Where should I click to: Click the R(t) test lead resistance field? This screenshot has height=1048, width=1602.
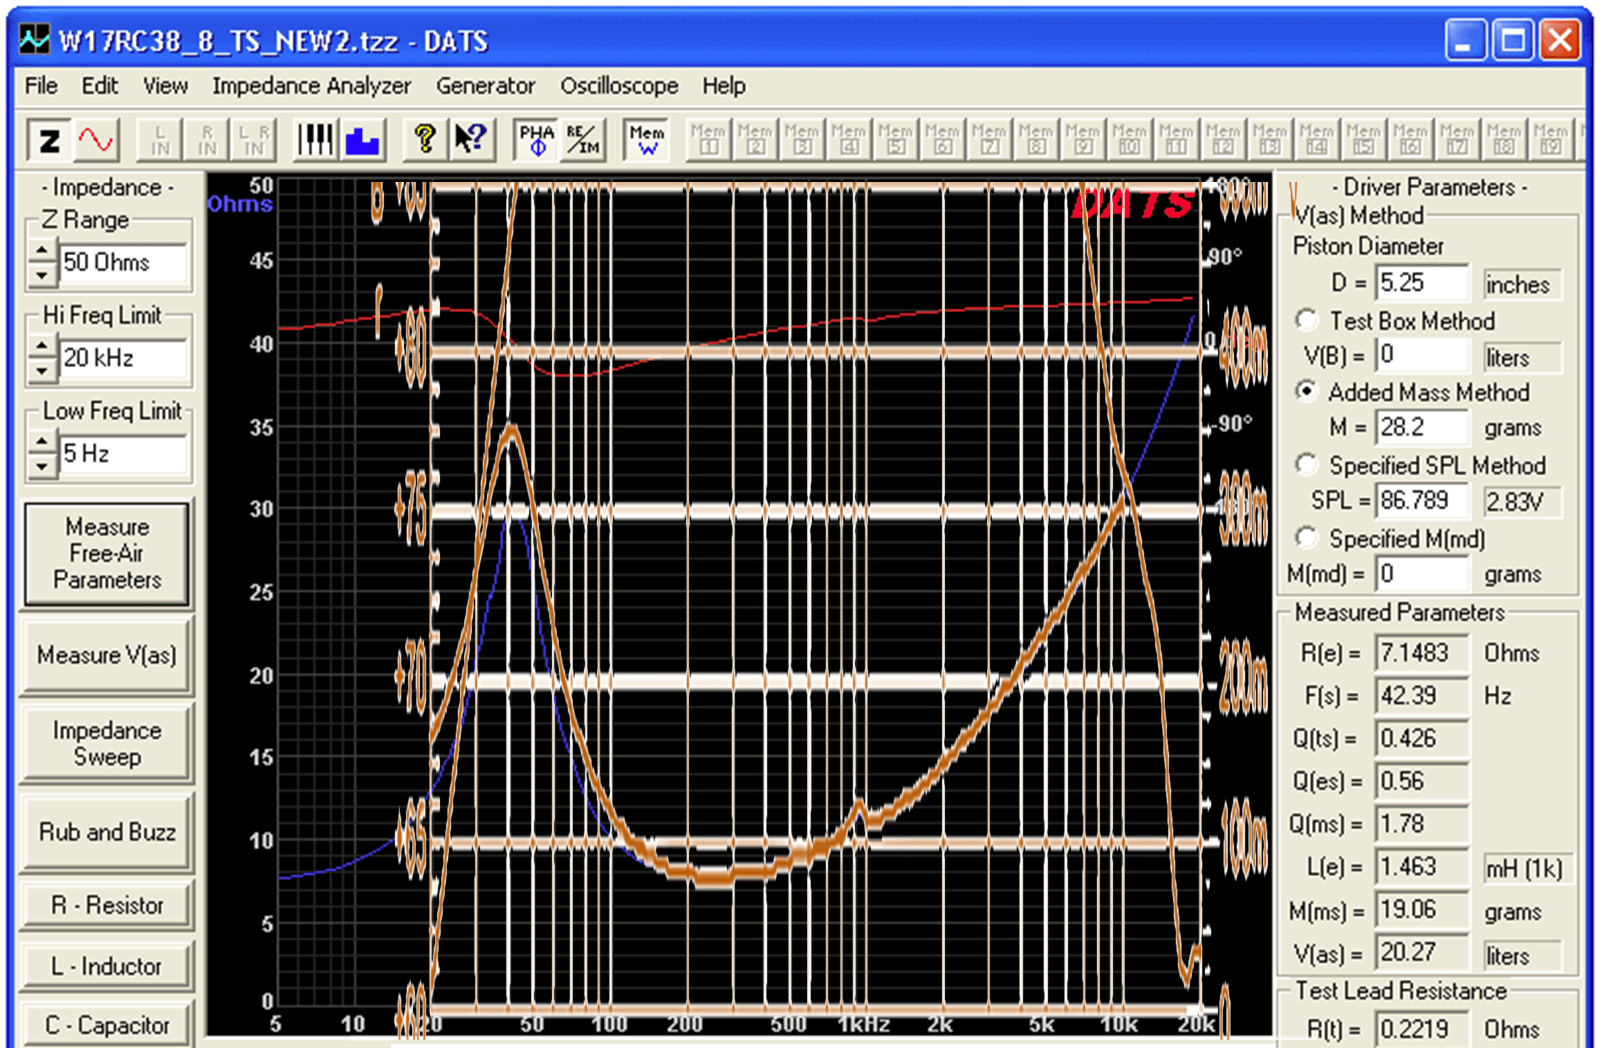point(1422,1029)
